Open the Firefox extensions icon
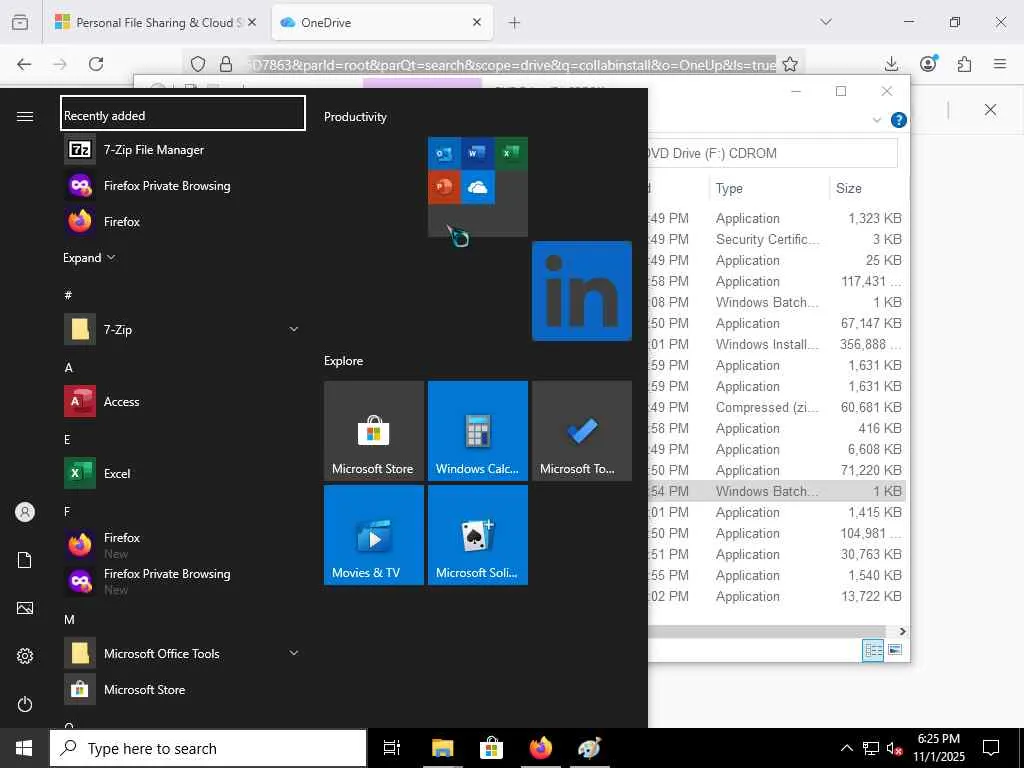1024x768 pixels. (x=964, y=64)
